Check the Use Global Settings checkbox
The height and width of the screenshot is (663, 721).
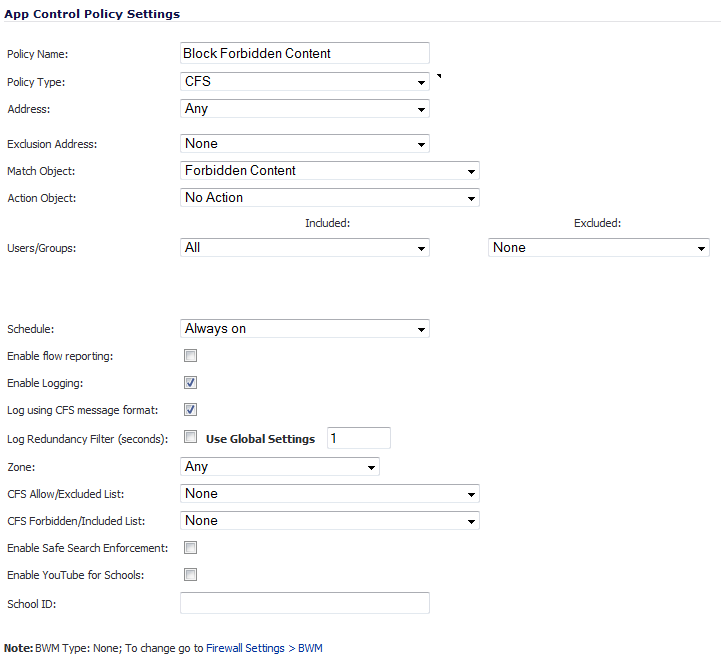[x=190, y=437]
